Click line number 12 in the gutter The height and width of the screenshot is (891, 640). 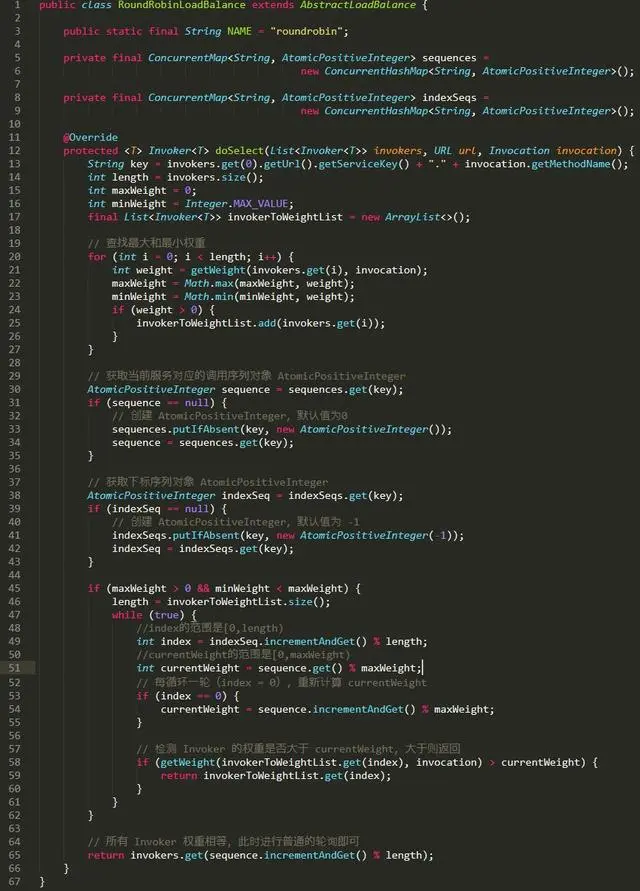pyautogui.click(x=14, y=151)
